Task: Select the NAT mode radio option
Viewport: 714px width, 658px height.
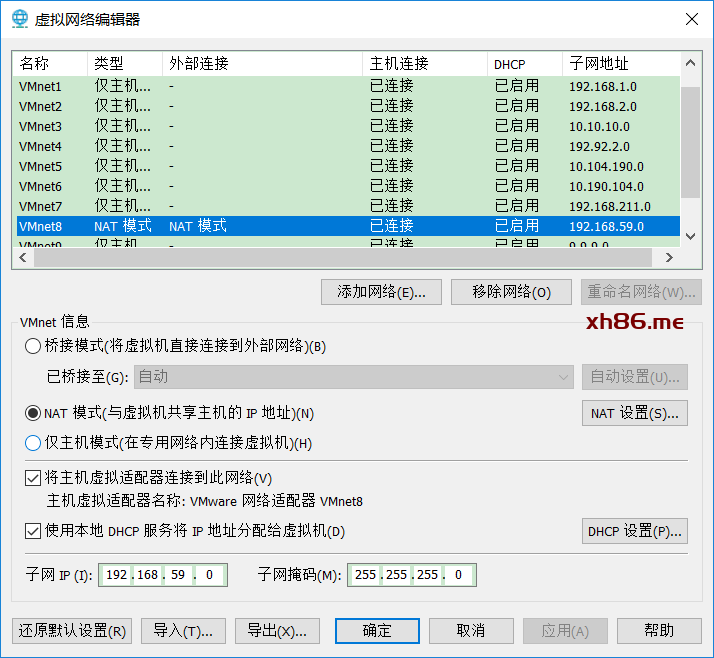Action: pos(33,413)
